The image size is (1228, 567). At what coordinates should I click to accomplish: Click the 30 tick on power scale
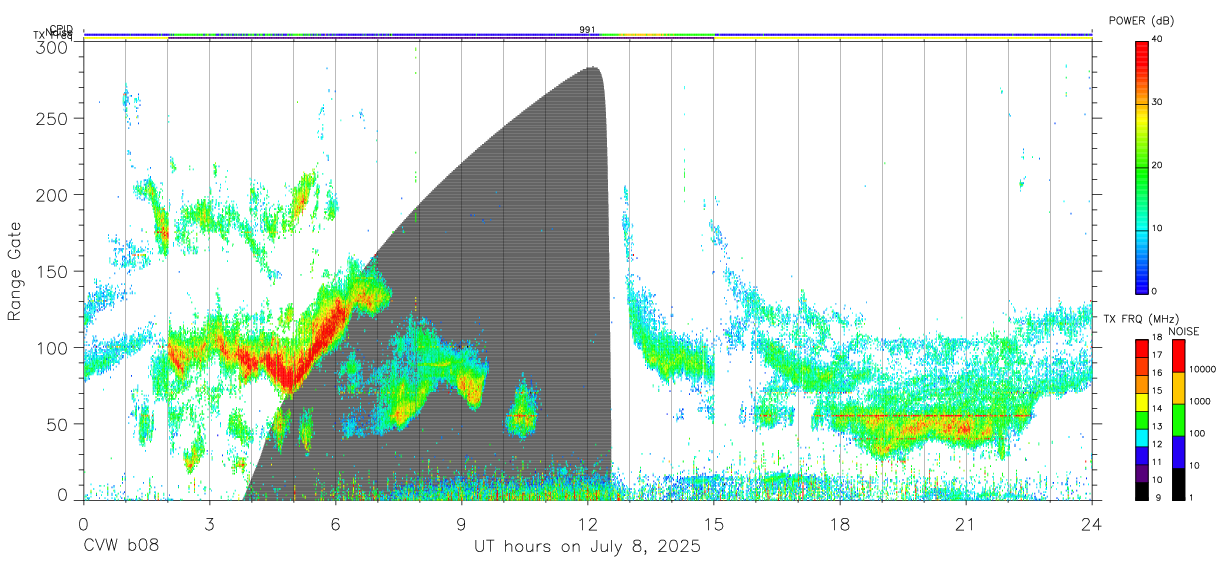1156,102
